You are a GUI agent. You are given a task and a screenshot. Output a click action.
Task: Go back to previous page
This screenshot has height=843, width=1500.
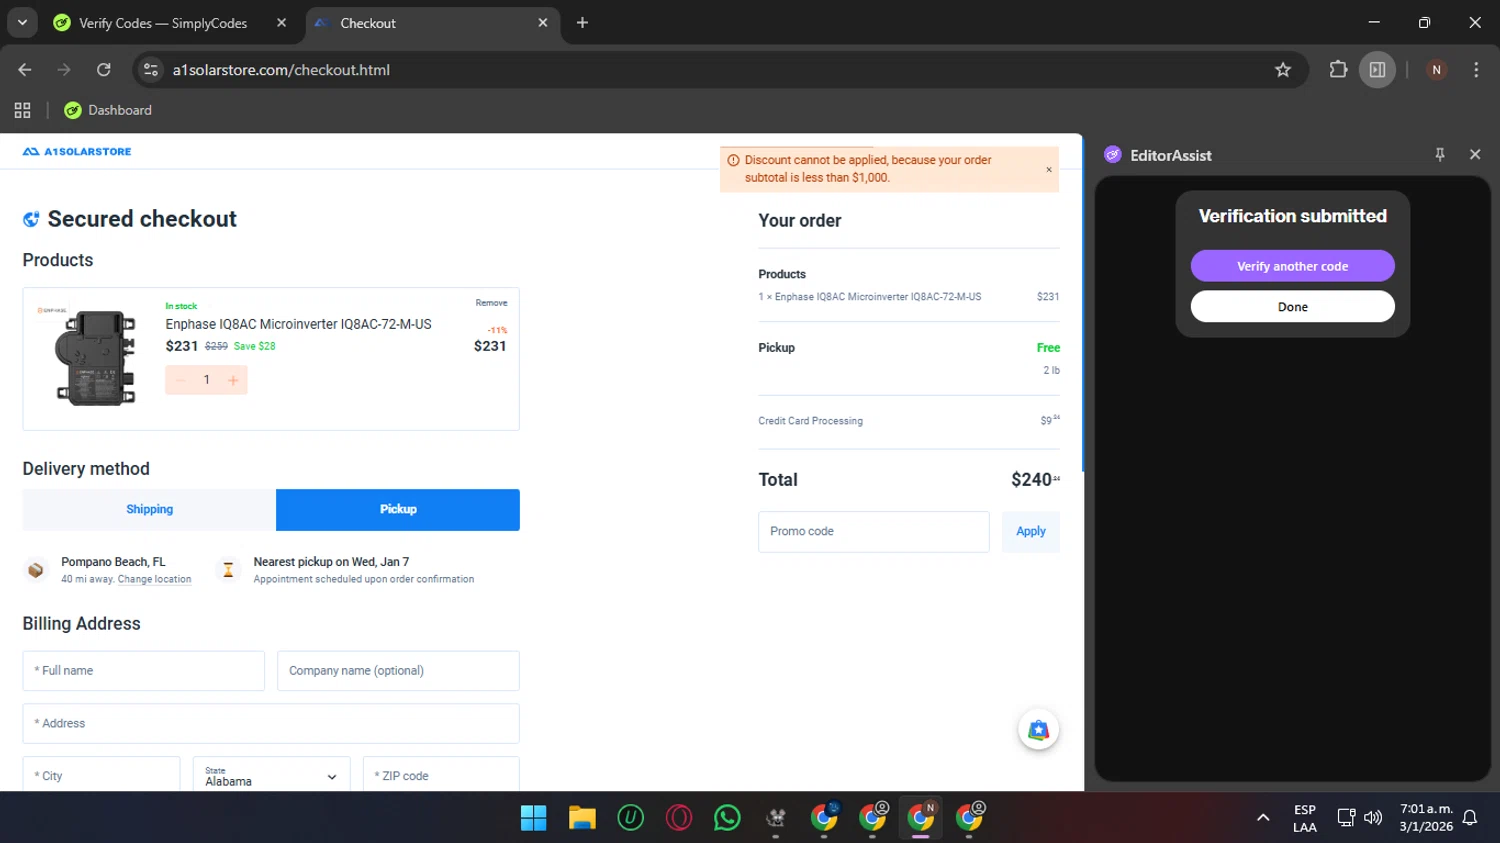point(25,70)
